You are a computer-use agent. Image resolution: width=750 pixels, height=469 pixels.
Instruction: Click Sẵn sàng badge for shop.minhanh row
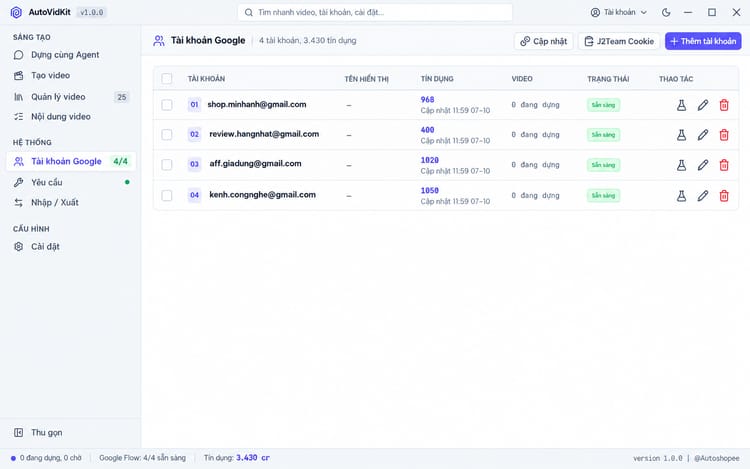pyautogui.click(x=603, y=105)
